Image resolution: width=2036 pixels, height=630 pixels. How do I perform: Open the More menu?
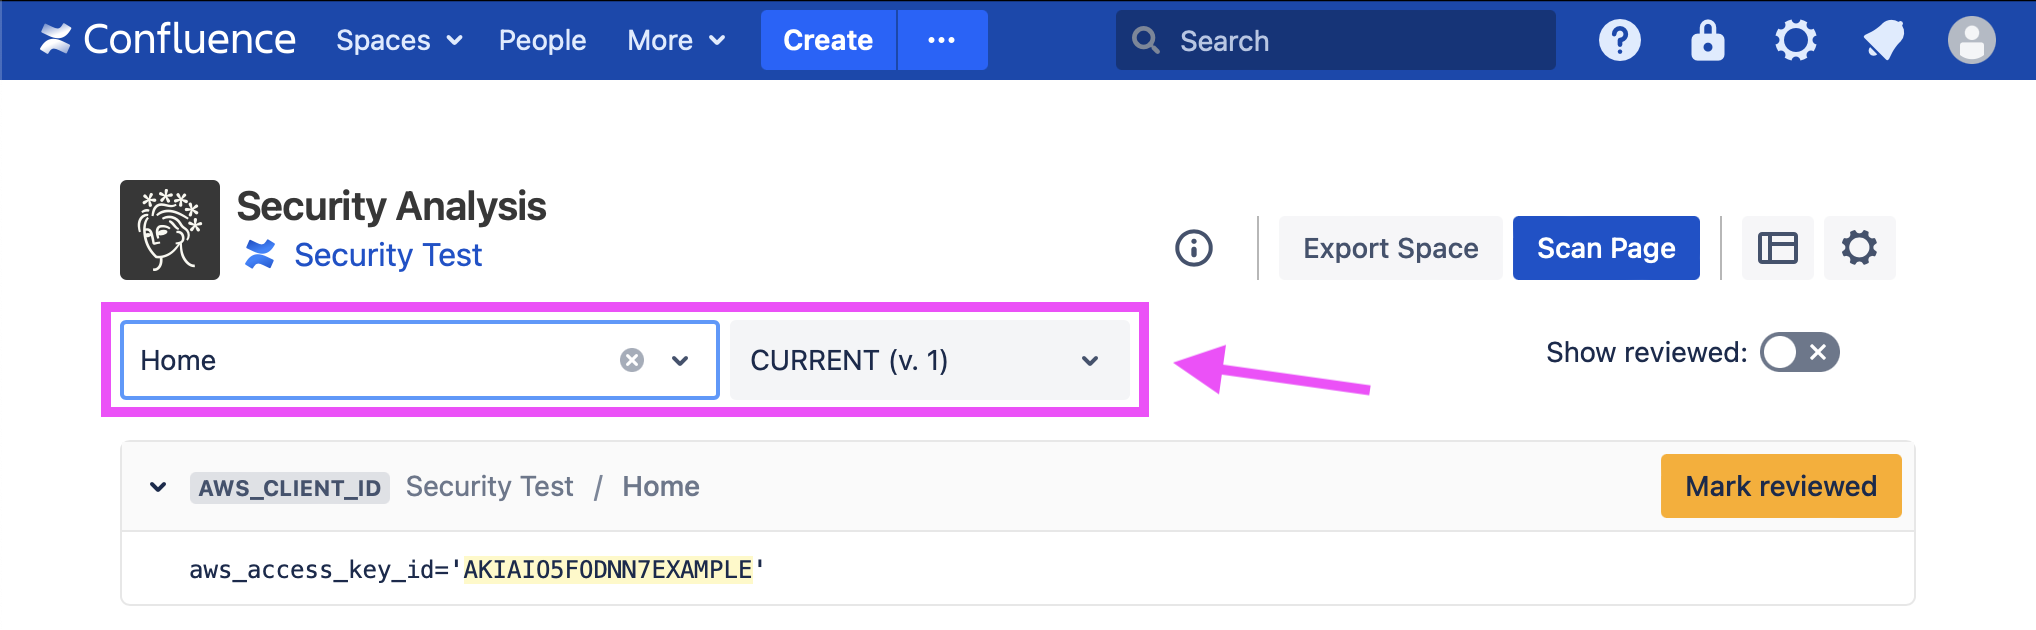(x=675, y=41)
